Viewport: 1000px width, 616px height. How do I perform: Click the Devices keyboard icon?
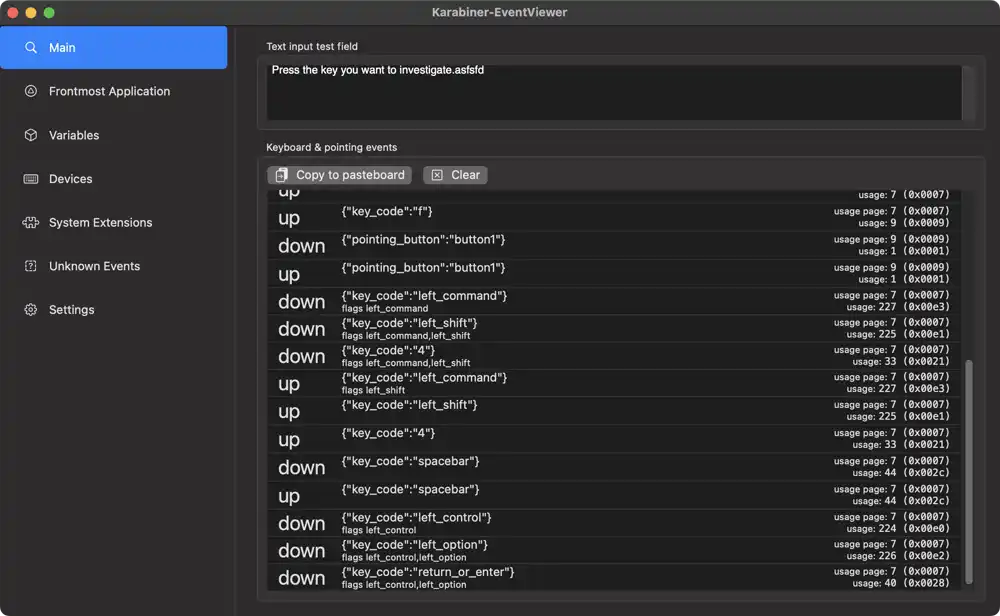tap(31, 179)
